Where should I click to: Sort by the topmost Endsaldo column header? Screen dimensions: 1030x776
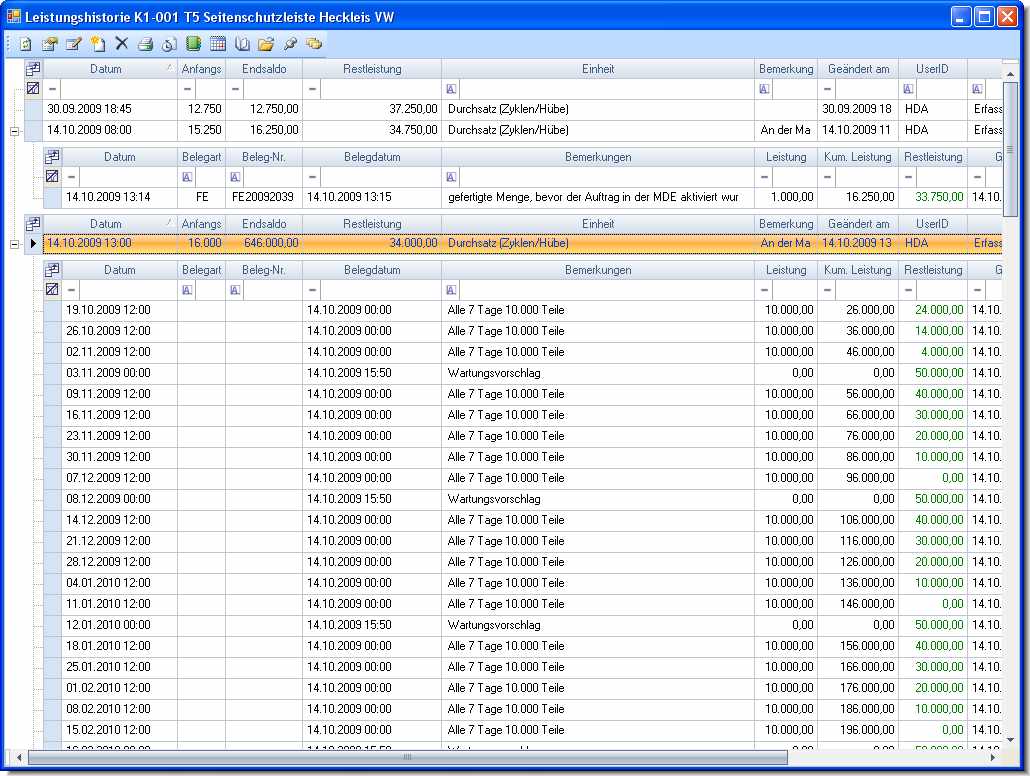pyautogui.click(x=263, y=69)
